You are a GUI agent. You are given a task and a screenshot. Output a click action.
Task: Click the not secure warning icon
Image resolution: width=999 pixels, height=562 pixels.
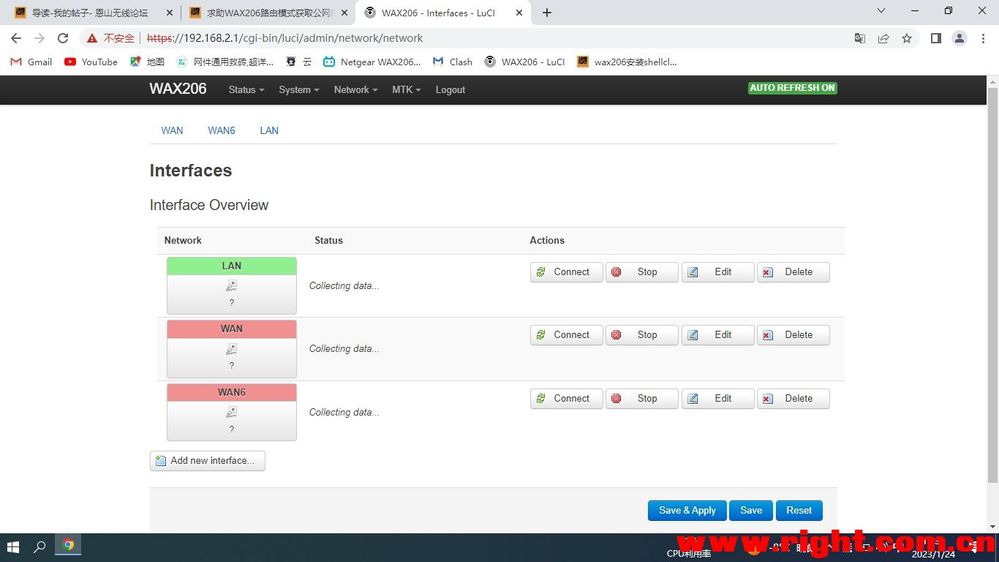pos(92,38)
